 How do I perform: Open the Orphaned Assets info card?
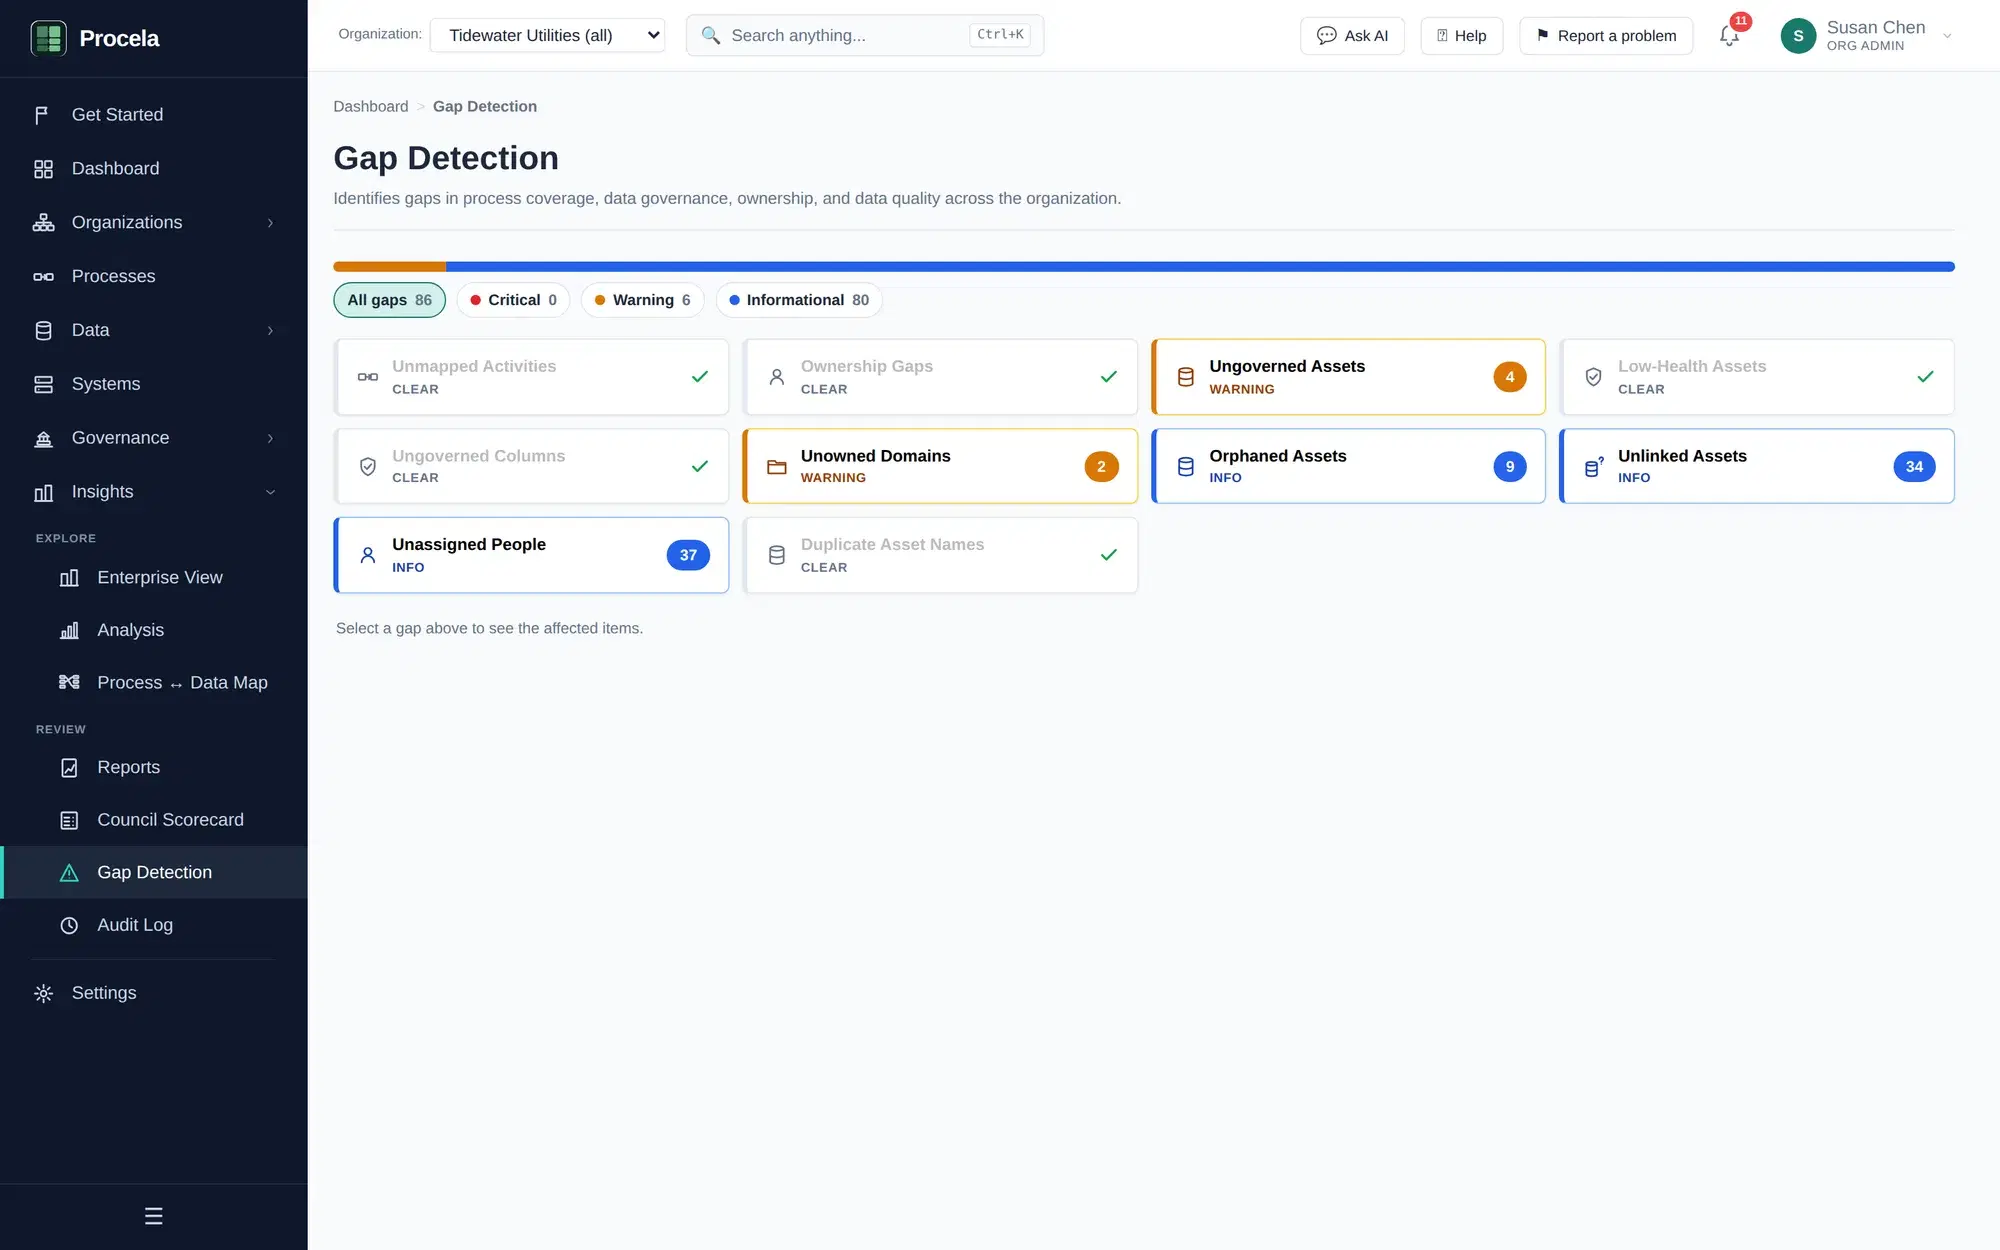(1348, 467)
